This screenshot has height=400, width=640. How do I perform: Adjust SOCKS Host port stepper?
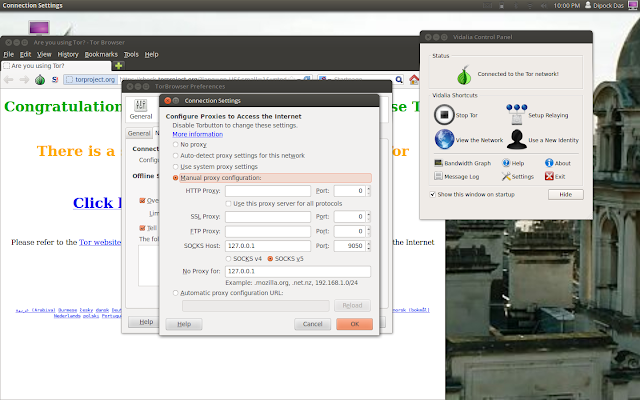(x=369, y=246)
